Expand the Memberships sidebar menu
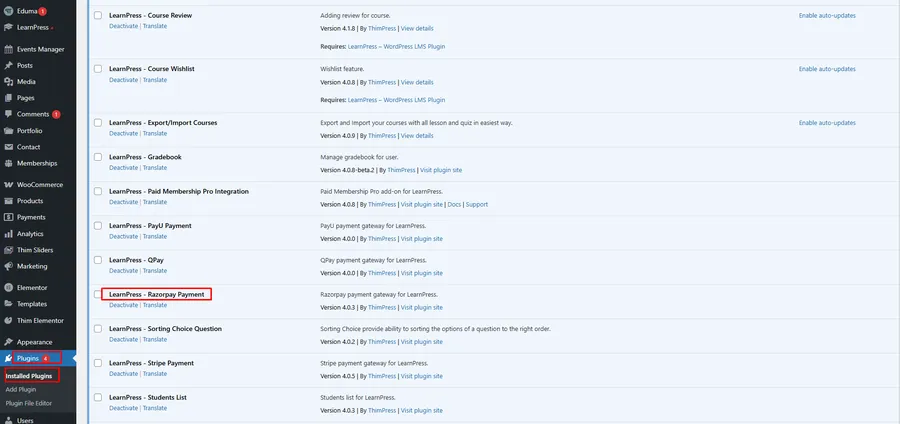This screenshot has height=424, width=900. point(36,163)
